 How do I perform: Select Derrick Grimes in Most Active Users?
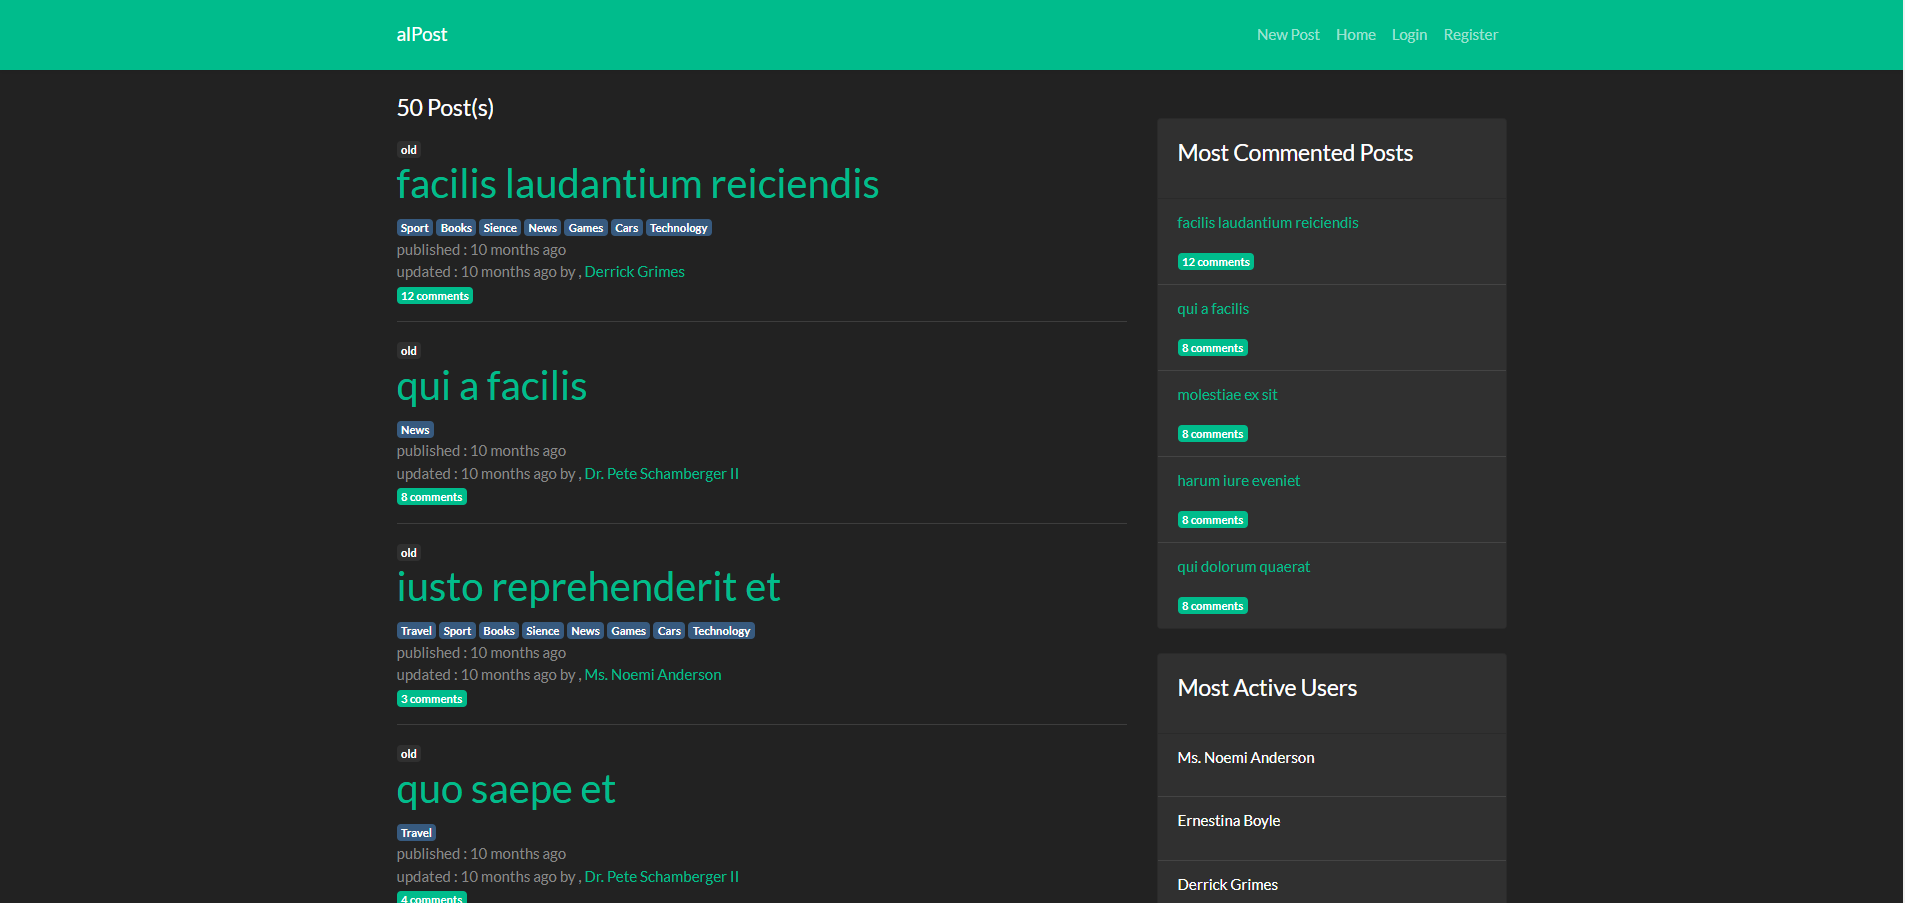point(1227,885)
